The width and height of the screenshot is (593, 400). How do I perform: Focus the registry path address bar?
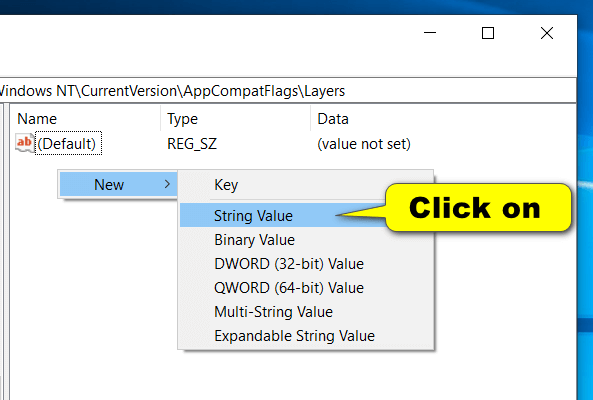pos(287,91)
